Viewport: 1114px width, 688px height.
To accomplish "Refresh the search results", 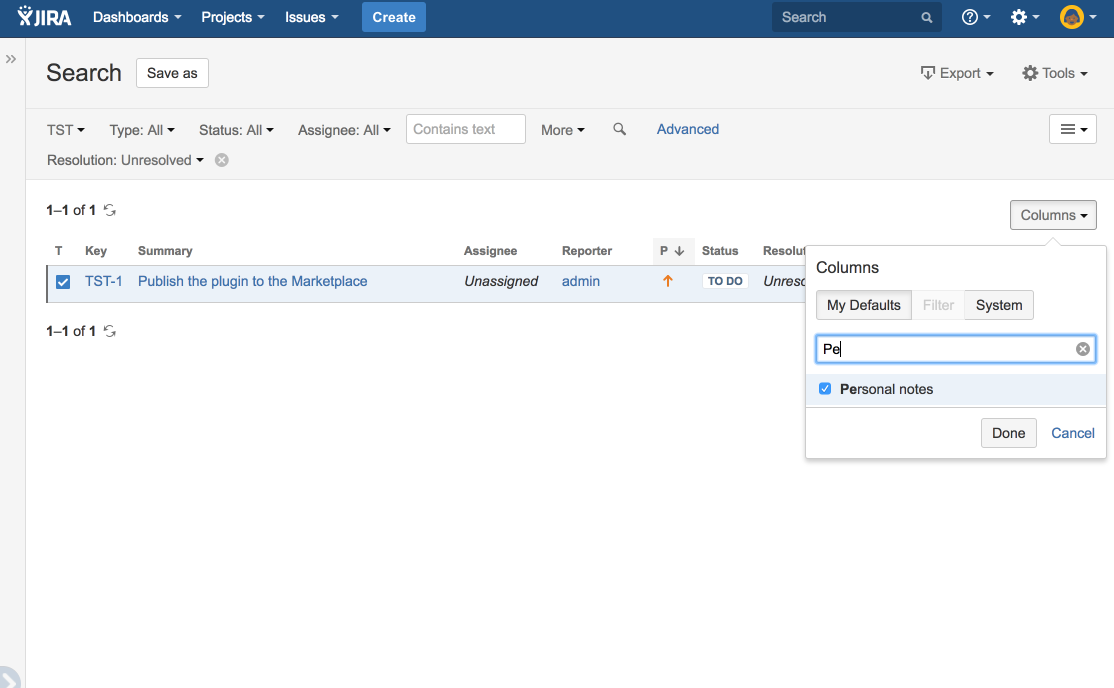I will pyautogui.click(x=109, y=210).
